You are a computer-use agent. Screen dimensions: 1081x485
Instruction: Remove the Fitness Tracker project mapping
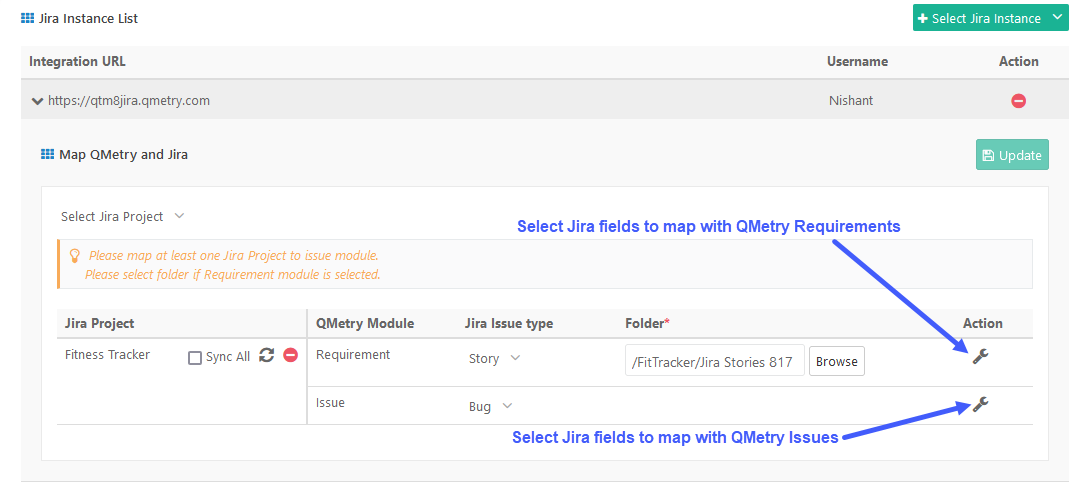(291, 355)
